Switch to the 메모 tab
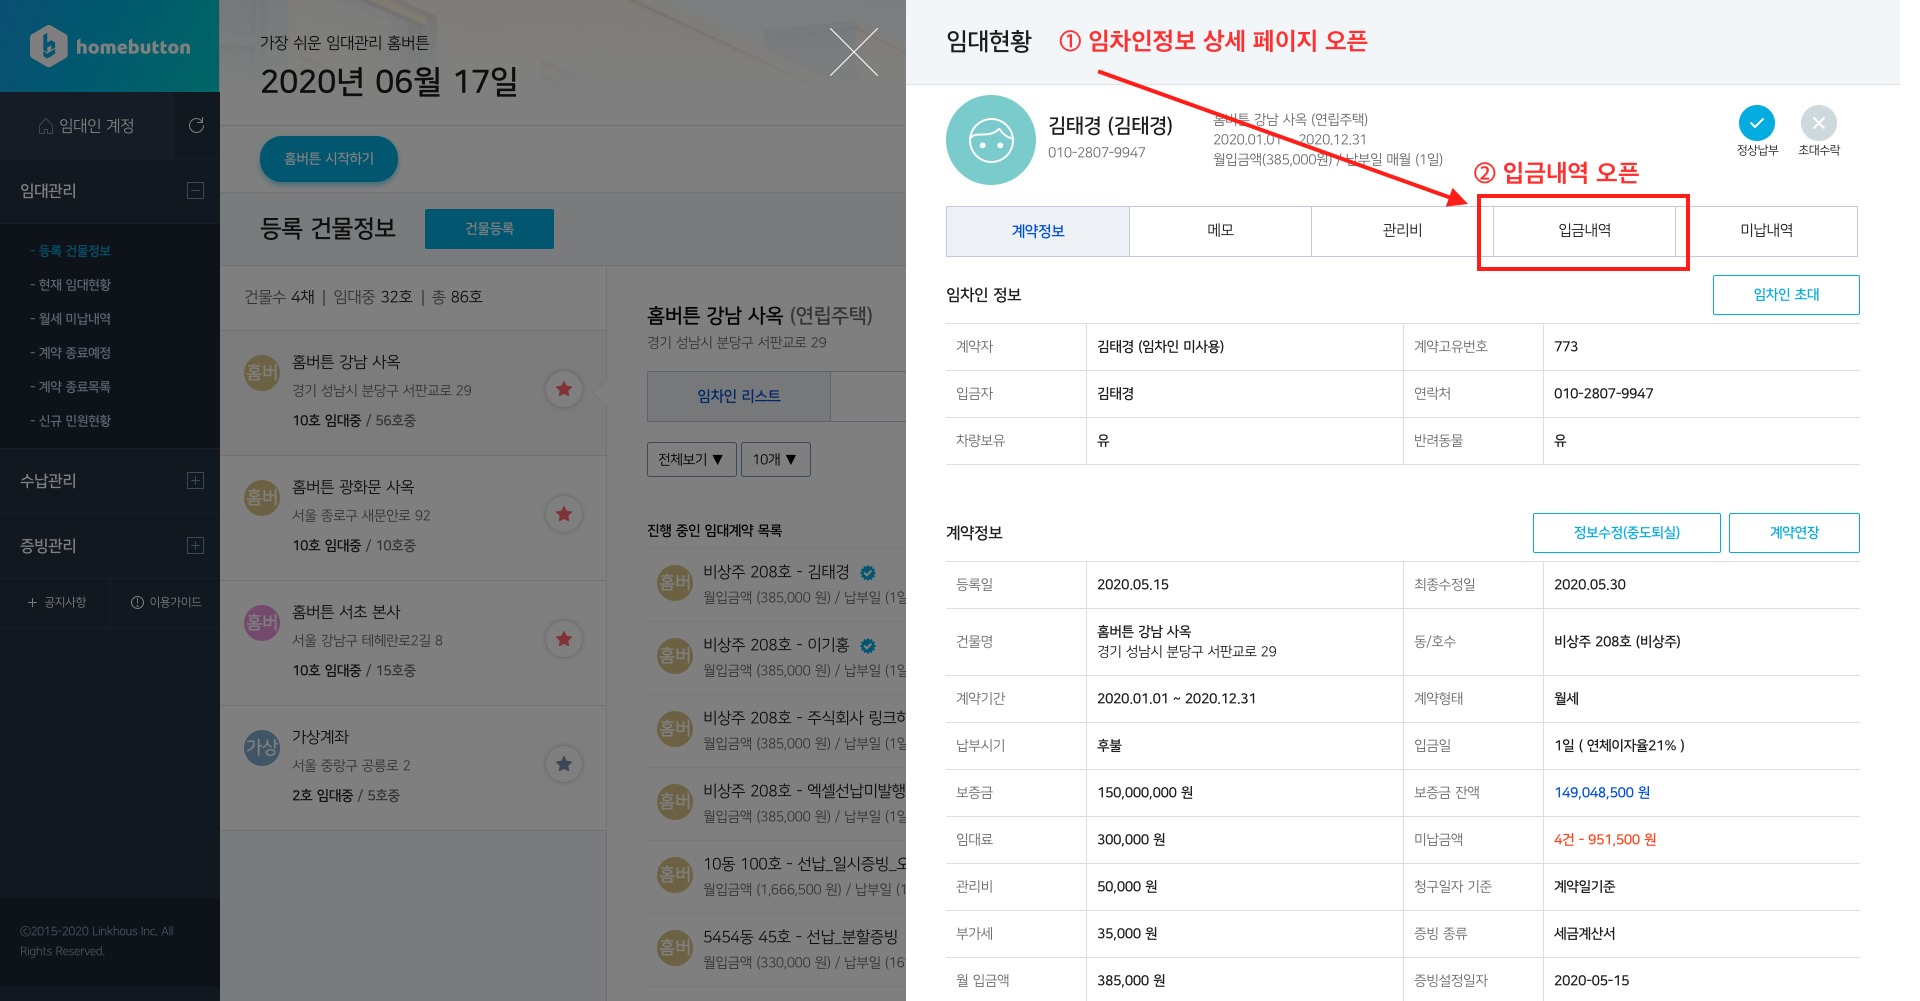Image resolution: width=1920 pixels, height=1001 pixels. coord(1220,231)
